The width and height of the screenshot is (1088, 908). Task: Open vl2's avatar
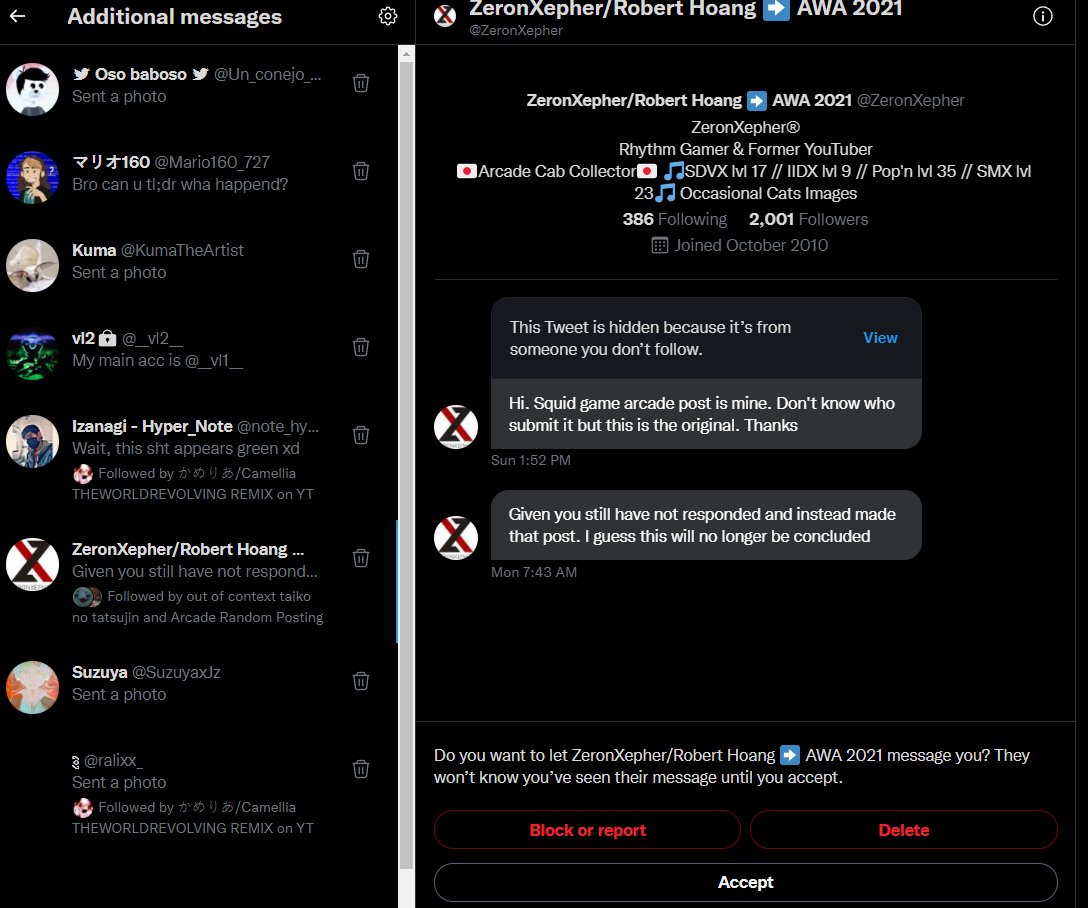pos(32,353)
